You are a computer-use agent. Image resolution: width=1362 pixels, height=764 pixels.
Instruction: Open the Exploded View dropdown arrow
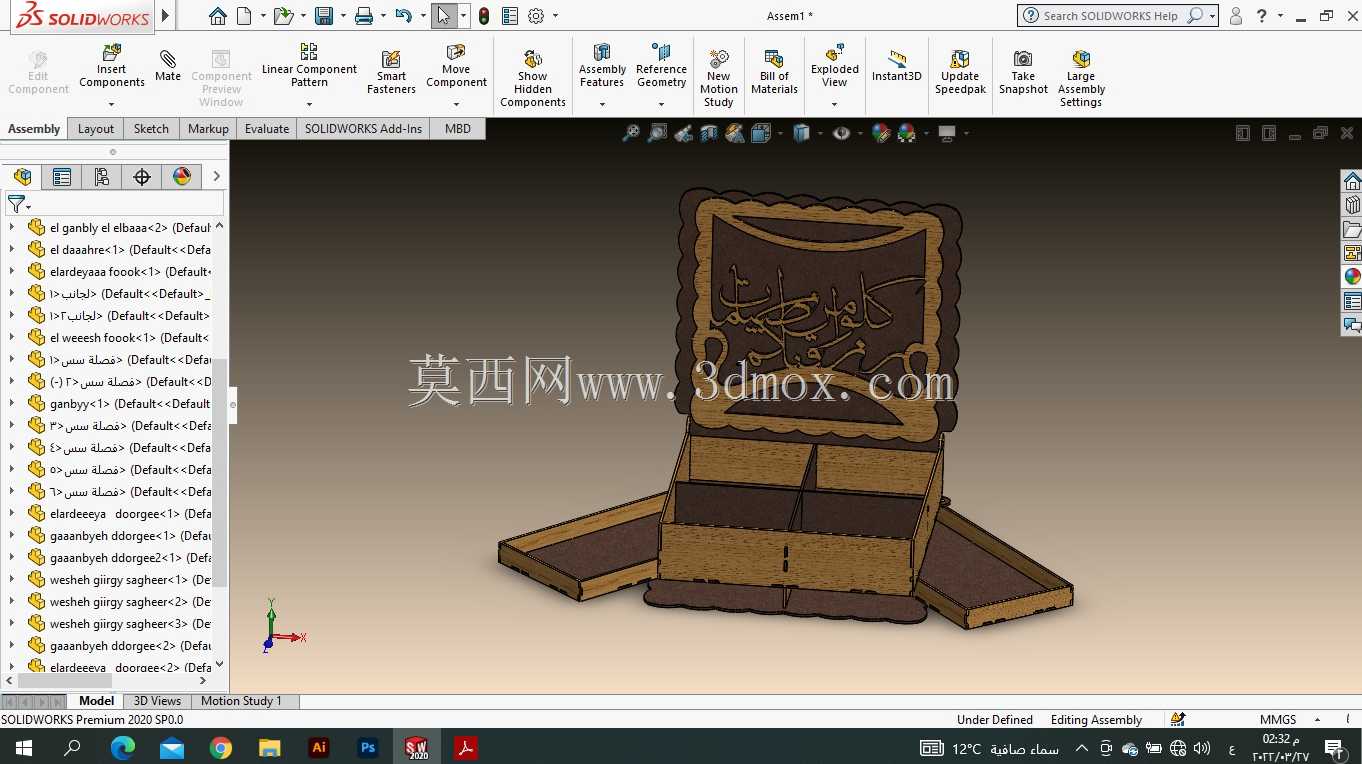[x=835, y=104]
